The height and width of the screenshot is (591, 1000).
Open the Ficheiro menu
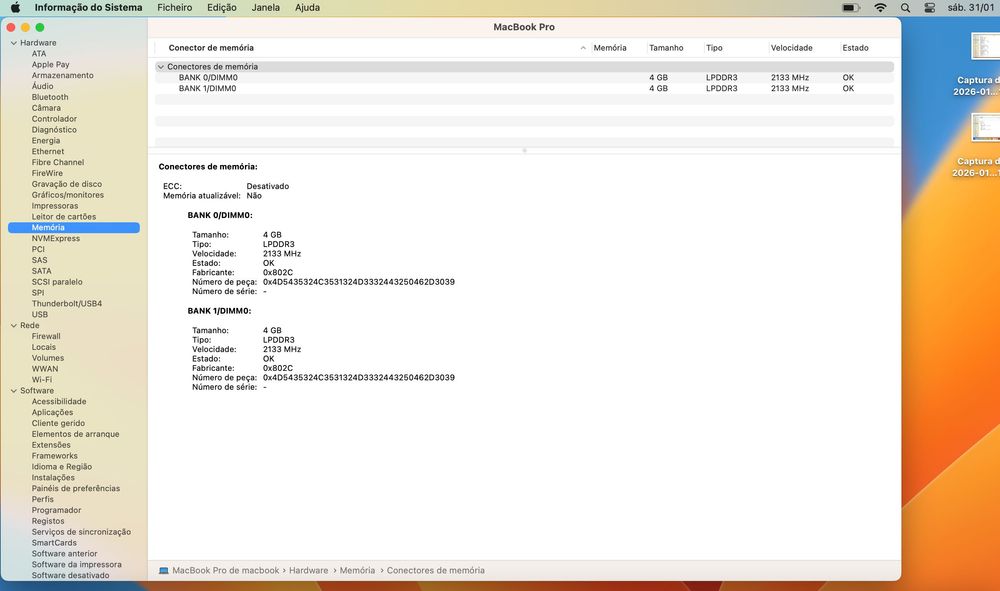click(x=175, y=8)
